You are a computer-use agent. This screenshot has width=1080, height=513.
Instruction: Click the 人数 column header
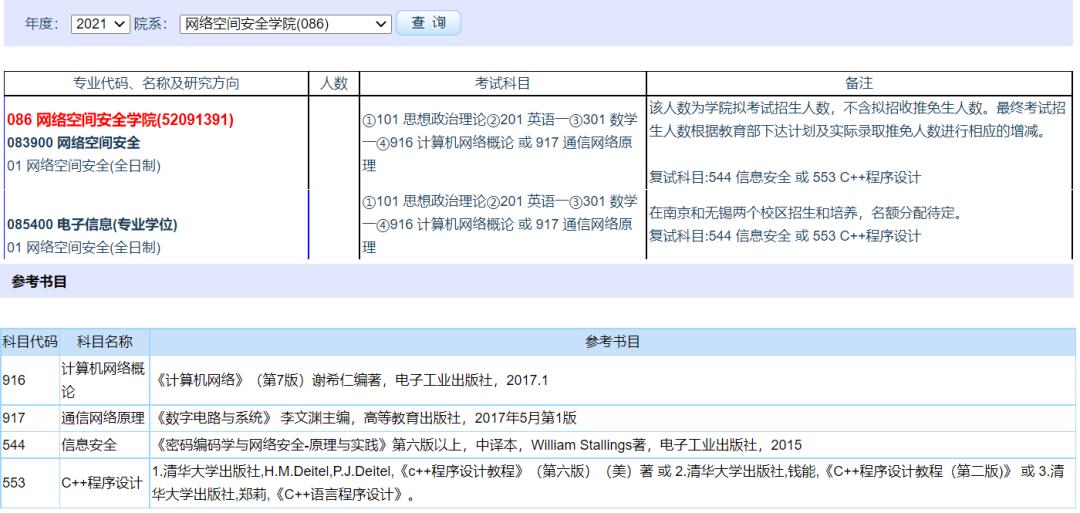pos(334,83)
